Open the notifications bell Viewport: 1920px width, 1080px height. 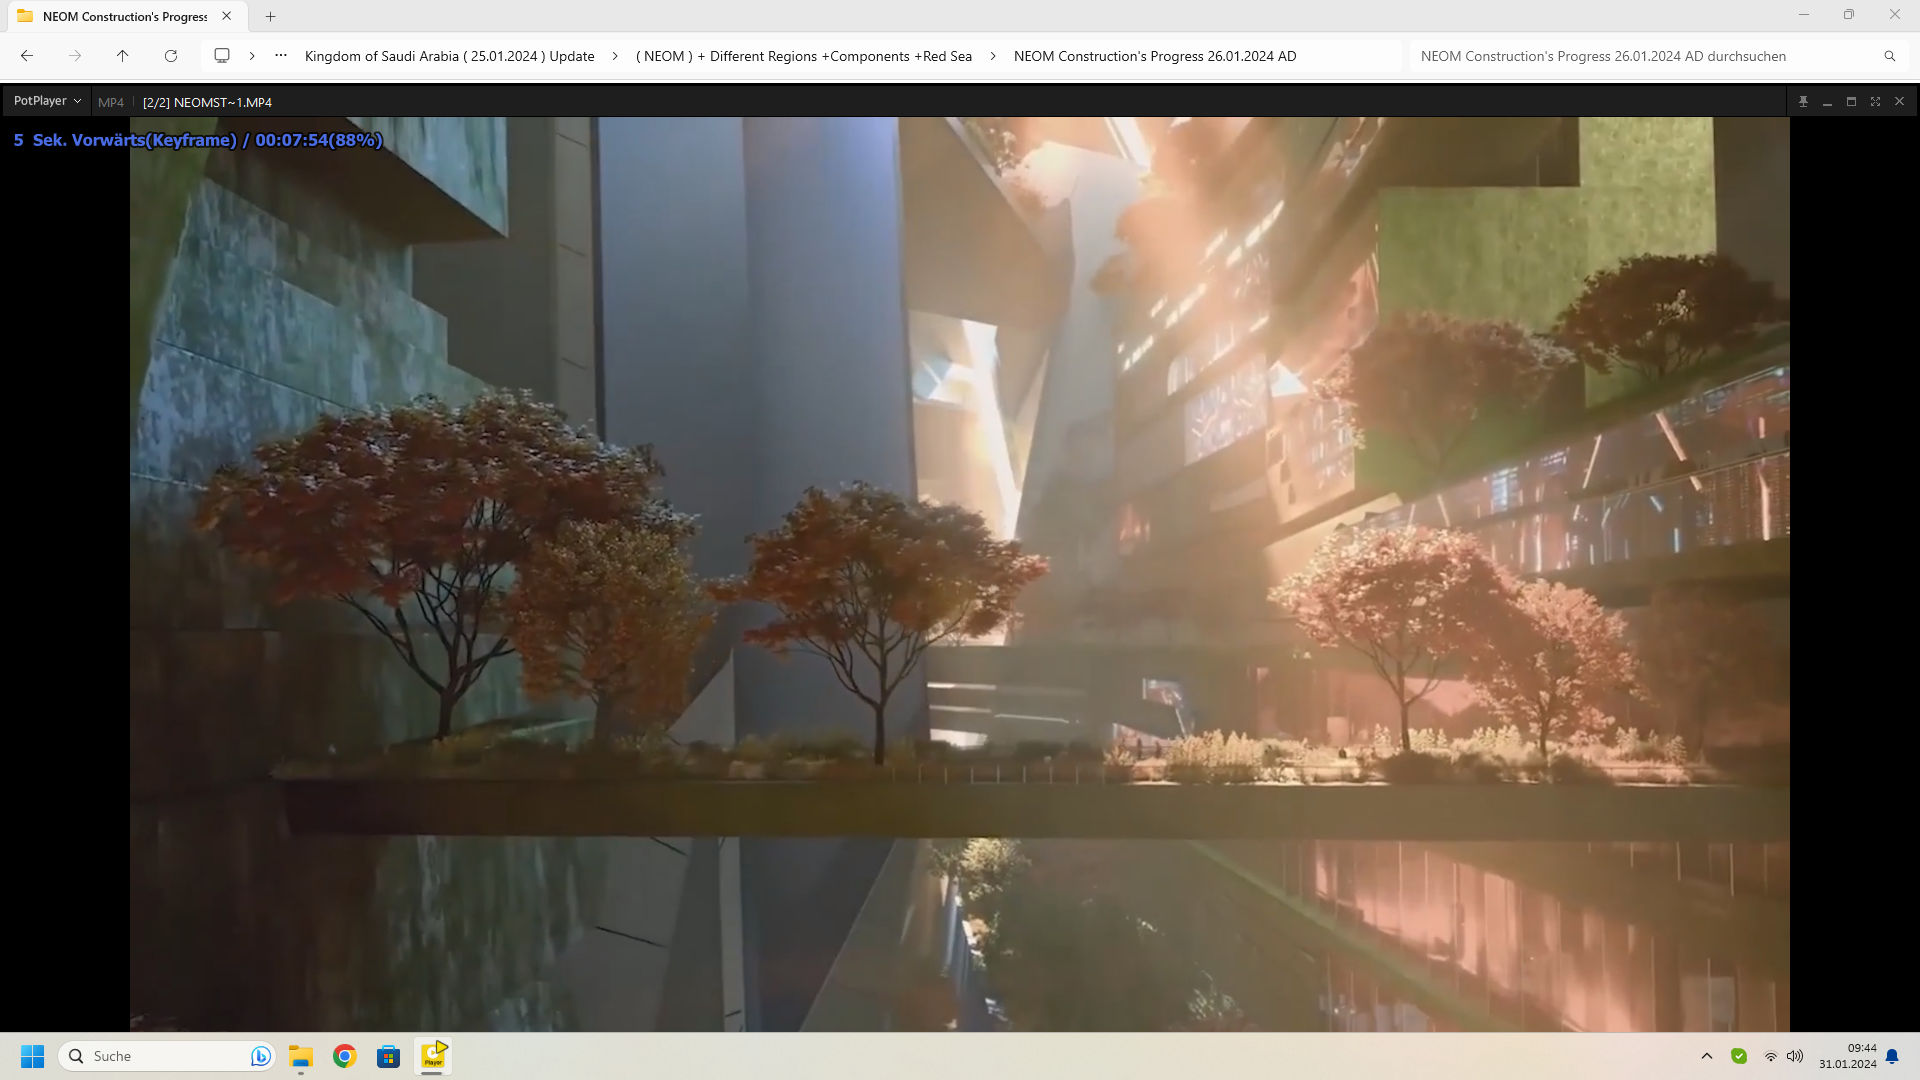click(1892, 1056)
